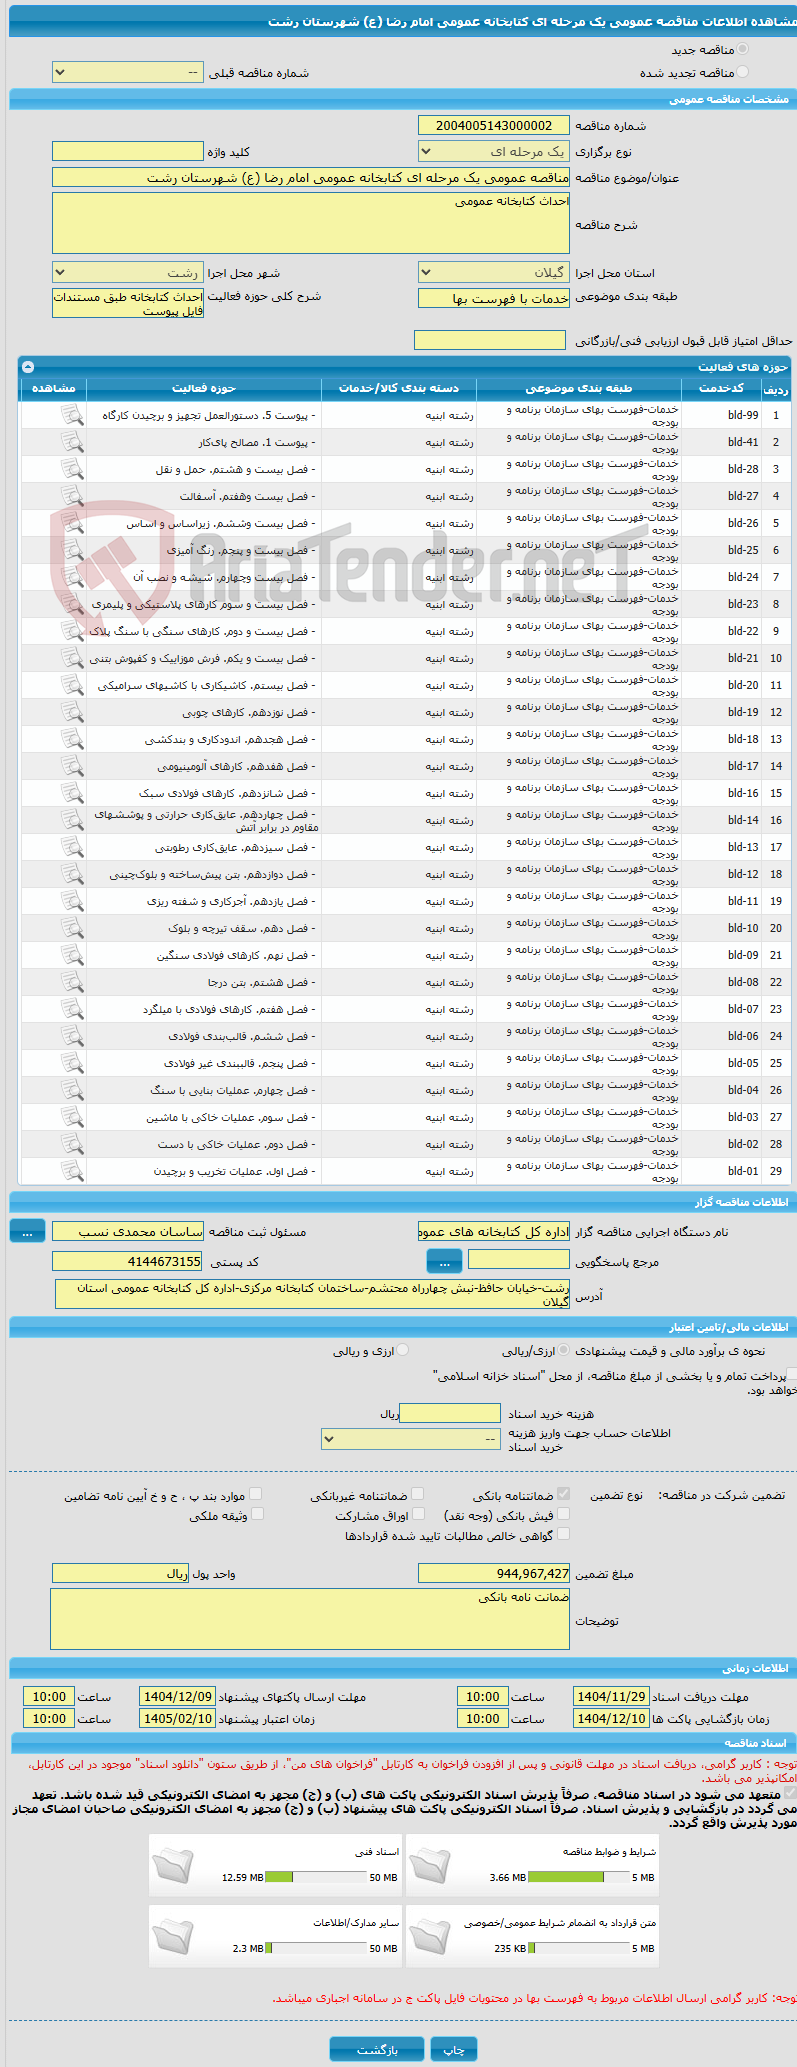The image size is (797, 2067).
Task: Sort by the طبقه بندی موضوعی column header
Action: pos(579,388)
